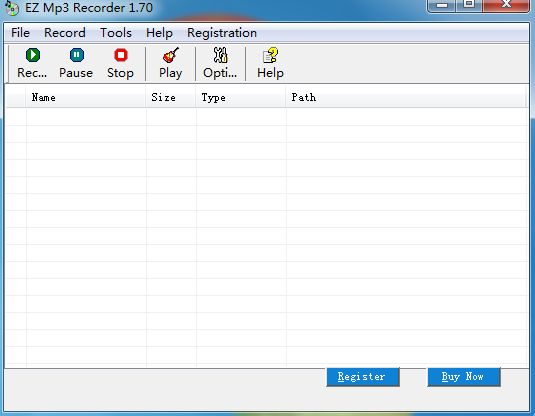Image resolution: width=535 pixels, height=416 pixels.
Task: Open the Help toolbar button
Action: (270, 63)
